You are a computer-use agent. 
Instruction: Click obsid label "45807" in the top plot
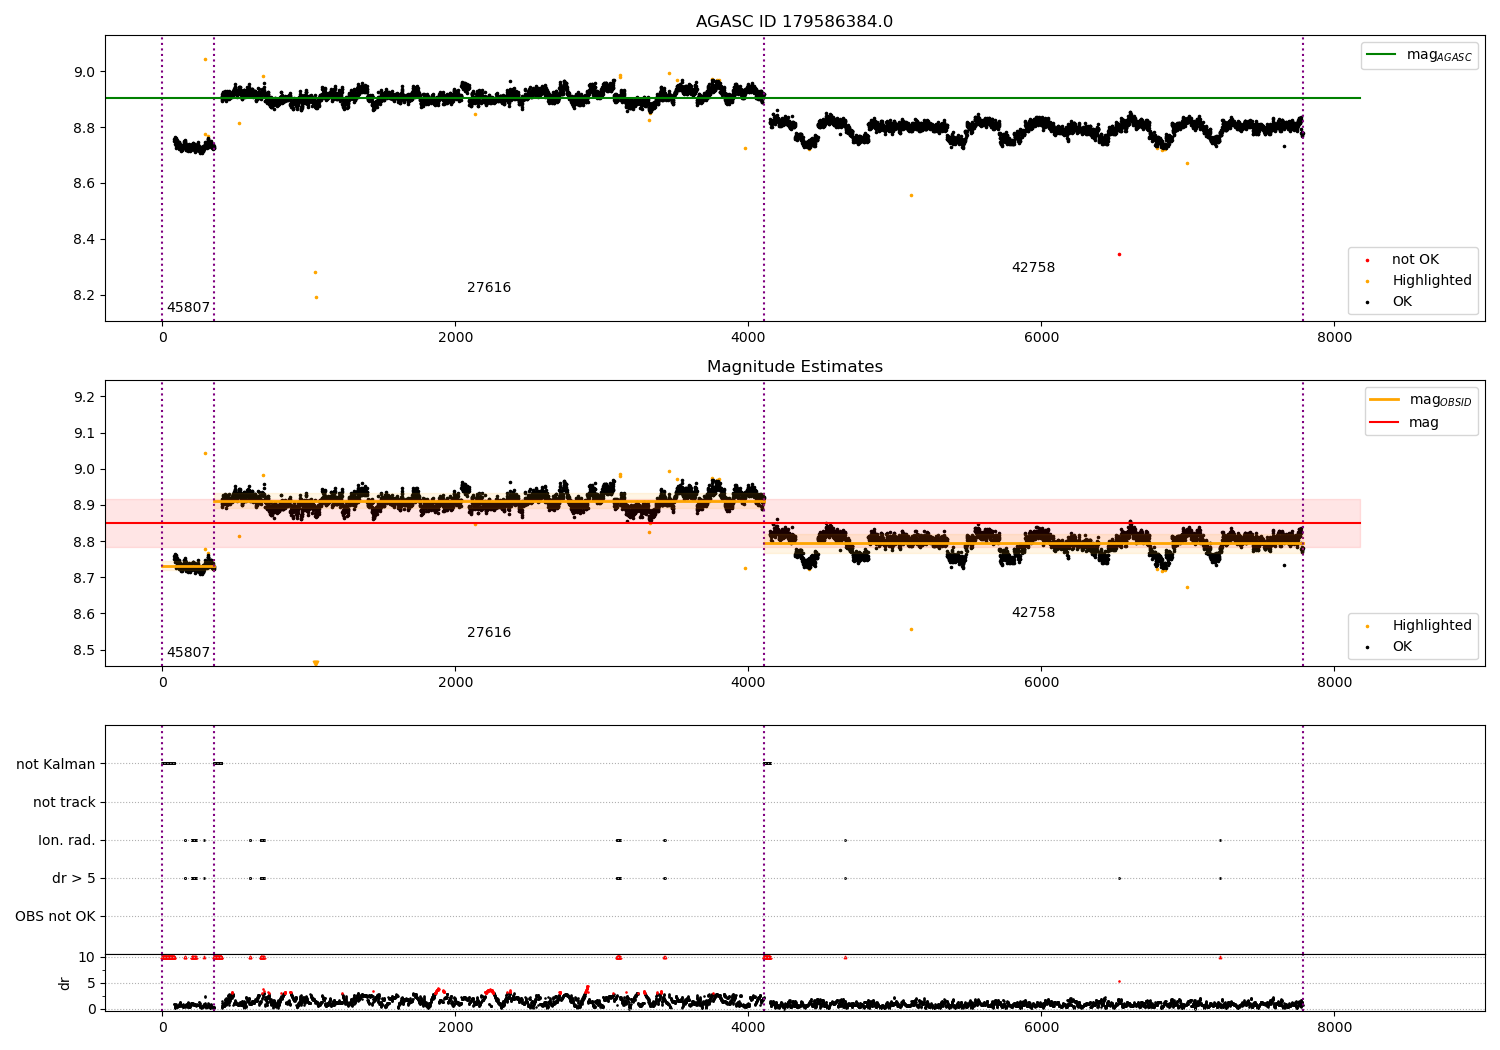coord(188,307)
